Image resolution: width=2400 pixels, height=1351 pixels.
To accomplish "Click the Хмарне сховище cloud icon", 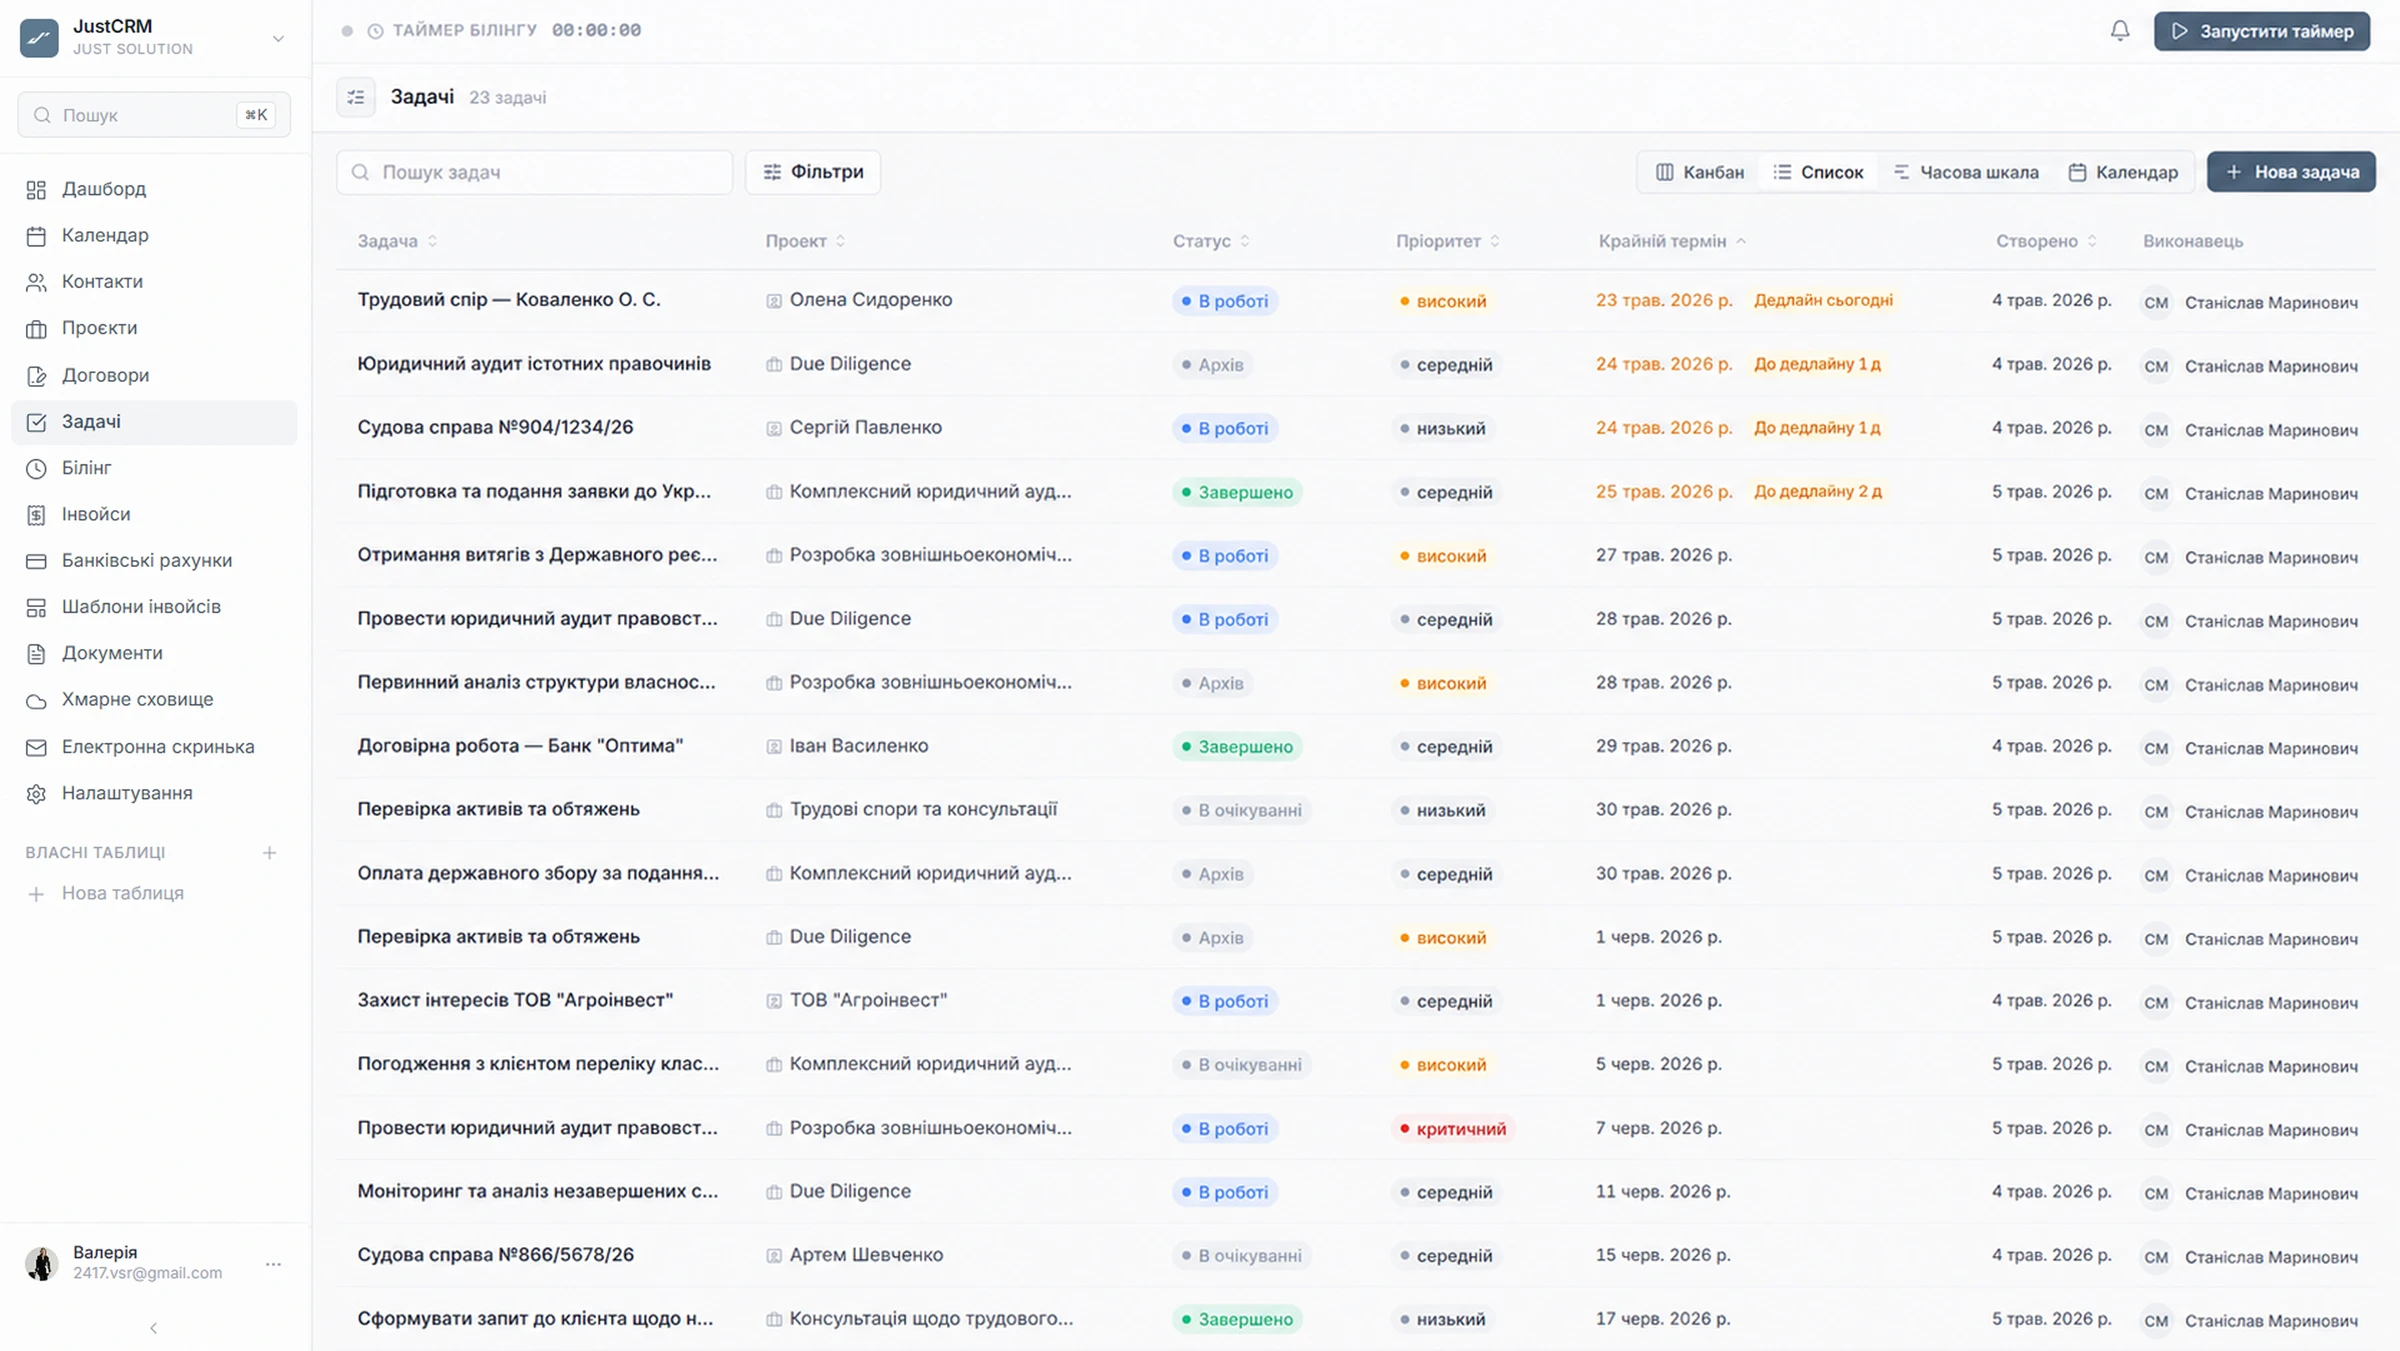I will pos(36,700).
